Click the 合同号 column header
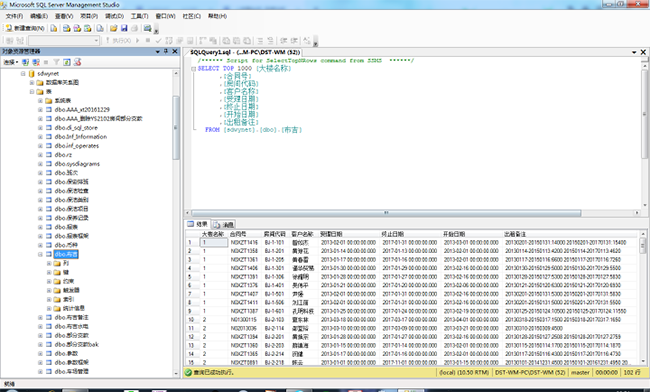 (245, 234)
